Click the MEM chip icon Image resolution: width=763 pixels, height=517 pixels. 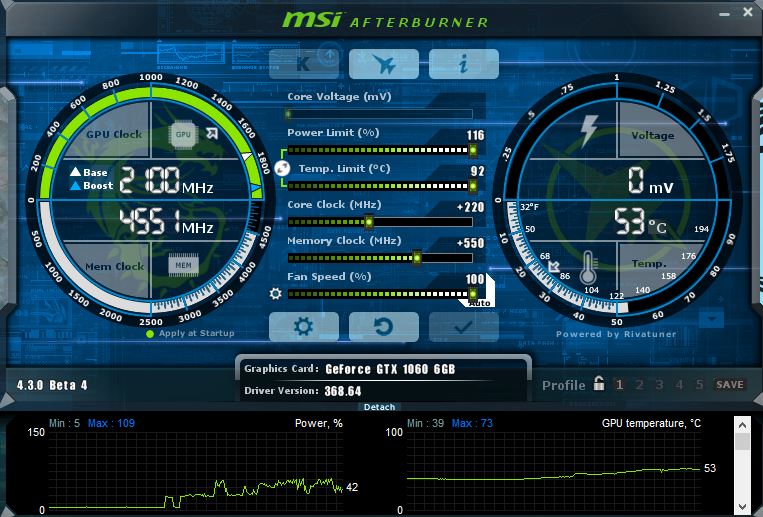pyautogui.click(x=183, y=265)
